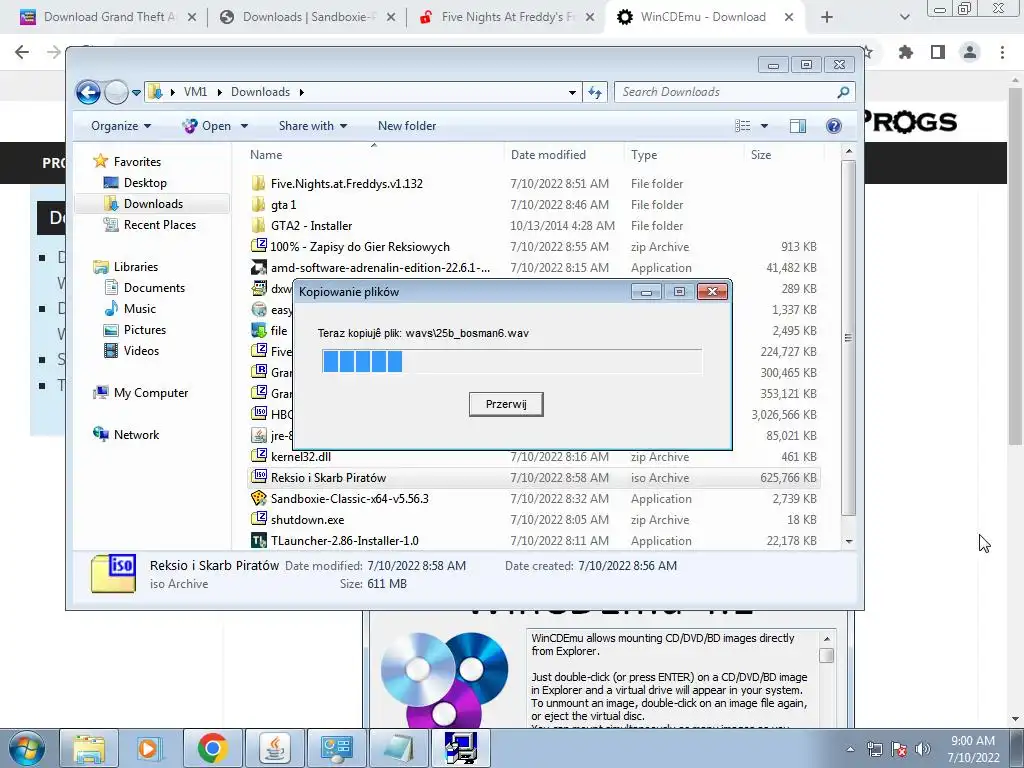Sort by the Name column header

tap(266, 155)
